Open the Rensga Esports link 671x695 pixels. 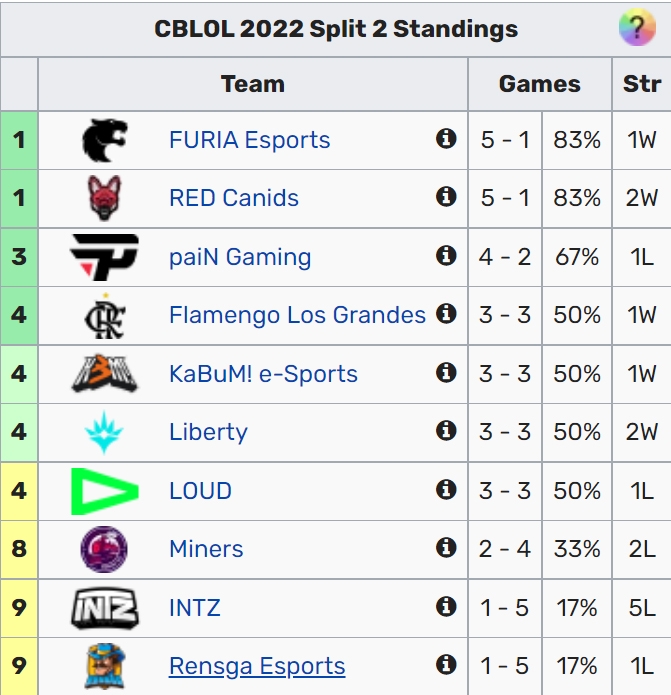click(257, 666)
